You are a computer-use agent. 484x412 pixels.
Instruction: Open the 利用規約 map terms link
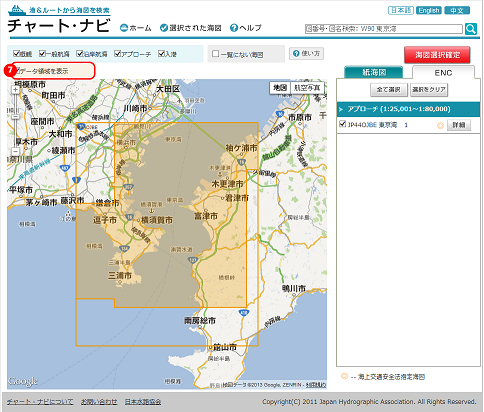316,385
